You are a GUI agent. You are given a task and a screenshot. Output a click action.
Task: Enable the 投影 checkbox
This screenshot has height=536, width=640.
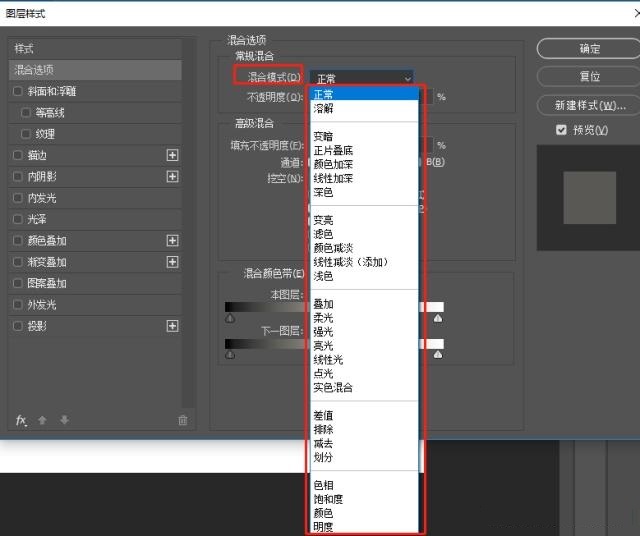click(x=18, y=326)
